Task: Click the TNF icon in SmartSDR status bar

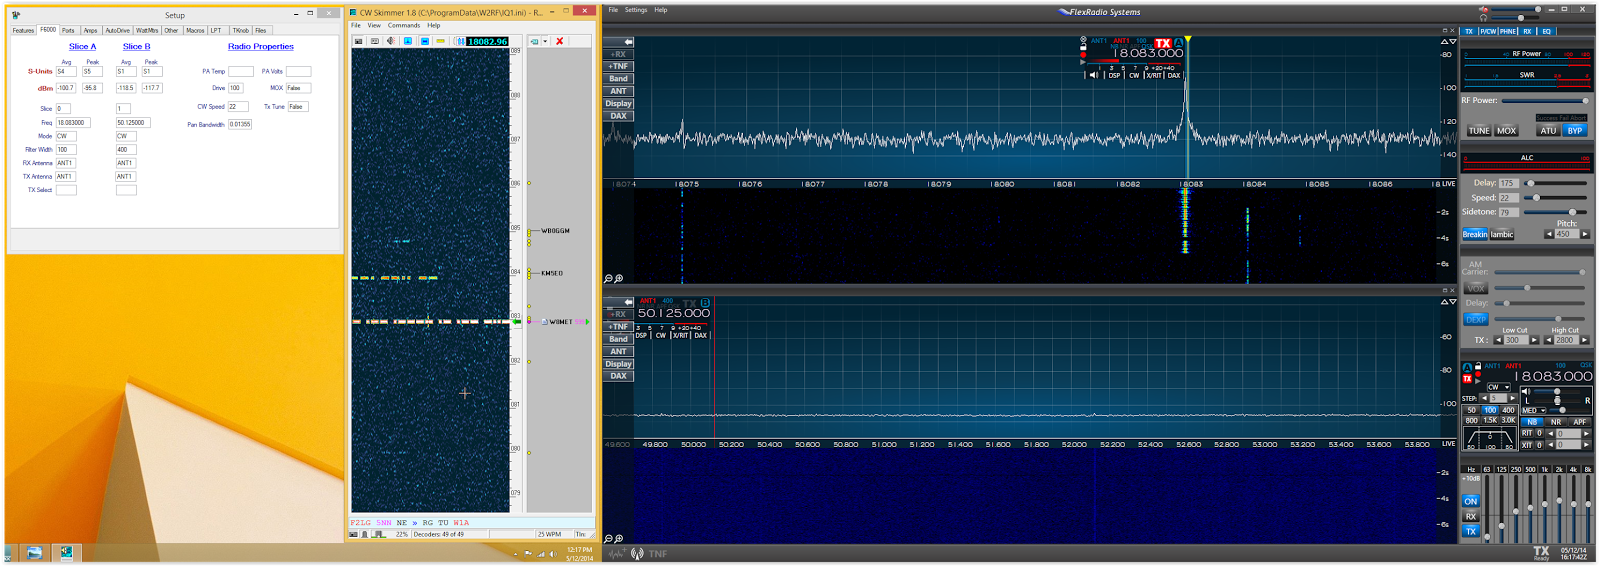Action: (x=657, y=554)
